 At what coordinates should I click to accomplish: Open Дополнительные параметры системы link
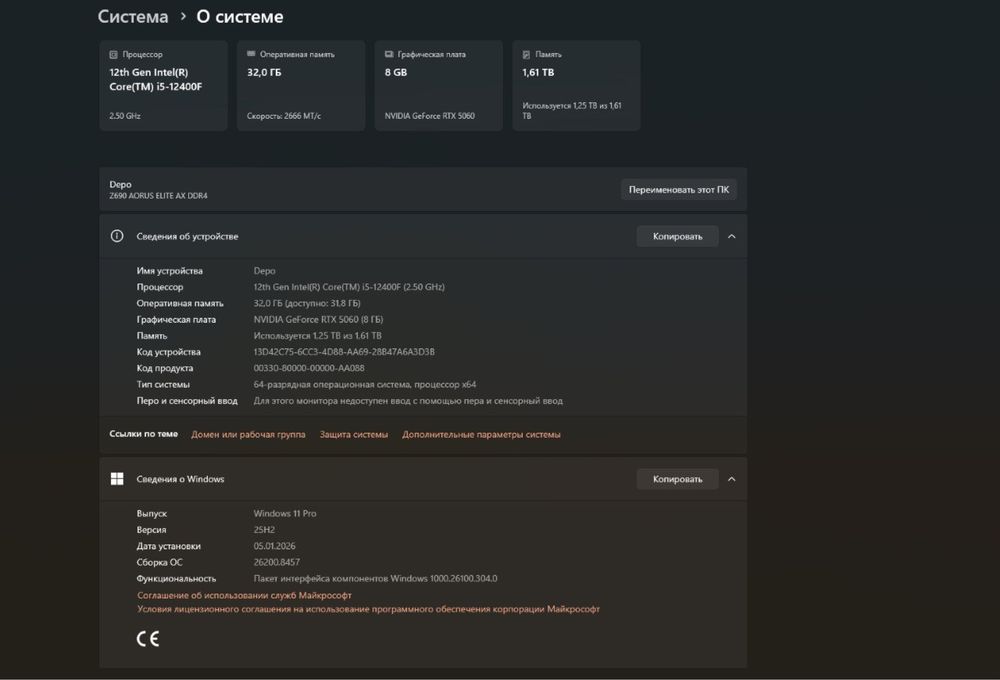481,434
